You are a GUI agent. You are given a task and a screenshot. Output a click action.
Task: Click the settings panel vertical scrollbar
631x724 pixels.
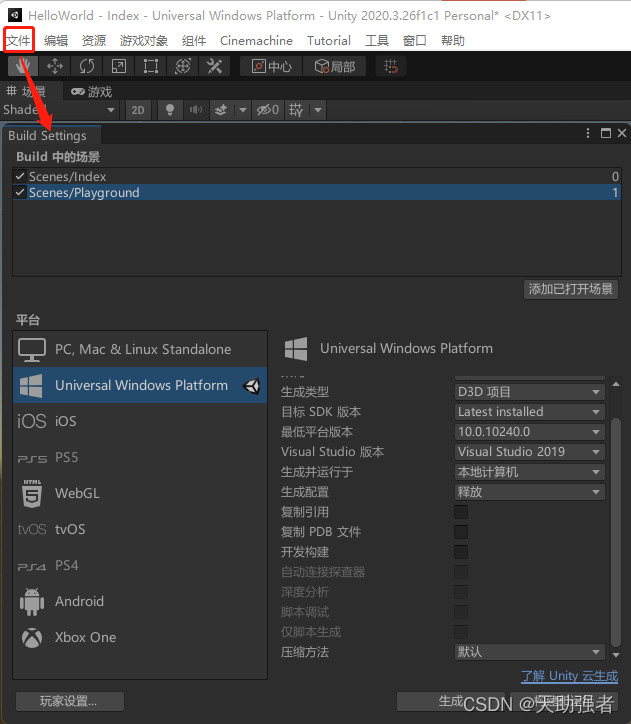click(616, 533)
